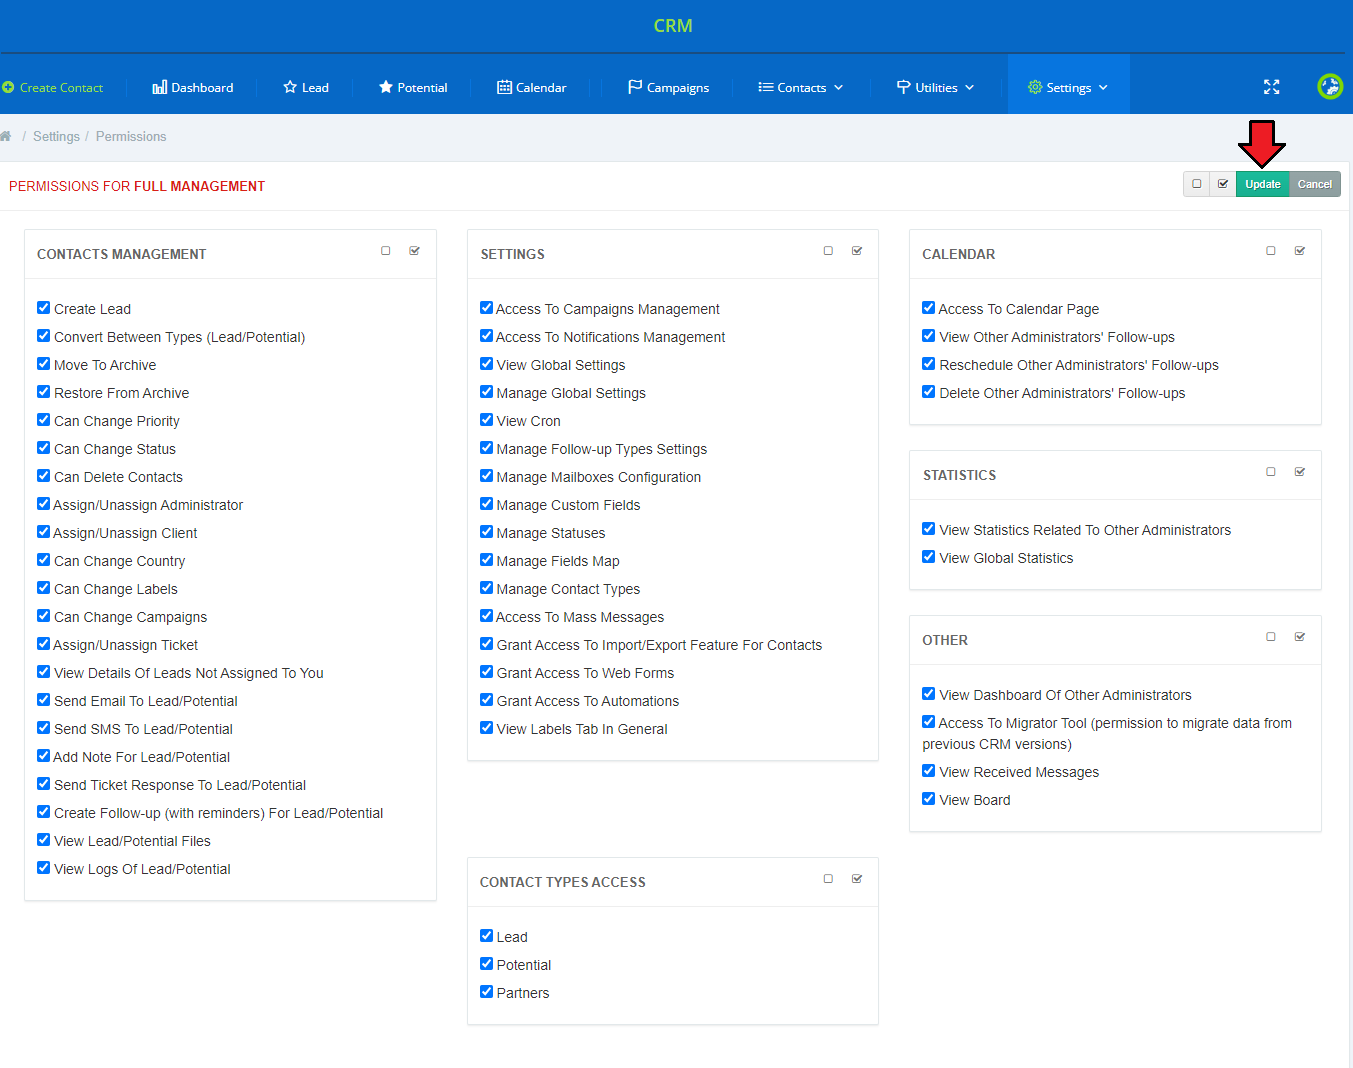Screen dimensions: 1353x1068
Task: Uncheck all in Other panel header
Action: coord(1271,637)
